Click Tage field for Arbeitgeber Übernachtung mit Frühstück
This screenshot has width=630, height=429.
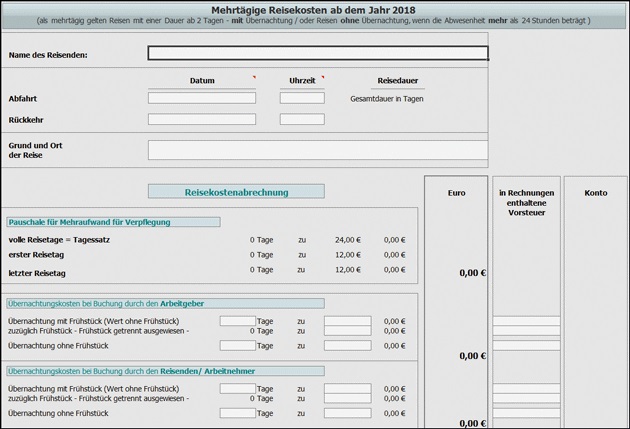click(x=237, y=321)
